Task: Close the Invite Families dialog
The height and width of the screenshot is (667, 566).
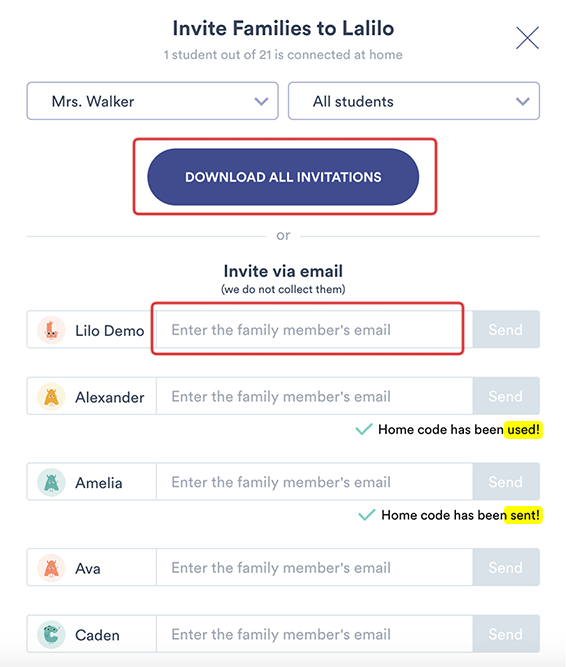Action: click(527, 38)
